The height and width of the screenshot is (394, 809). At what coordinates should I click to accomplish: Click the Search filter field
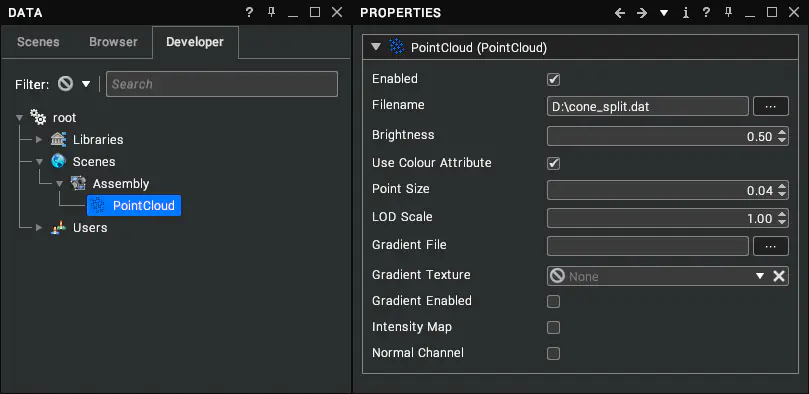point(222,84)
